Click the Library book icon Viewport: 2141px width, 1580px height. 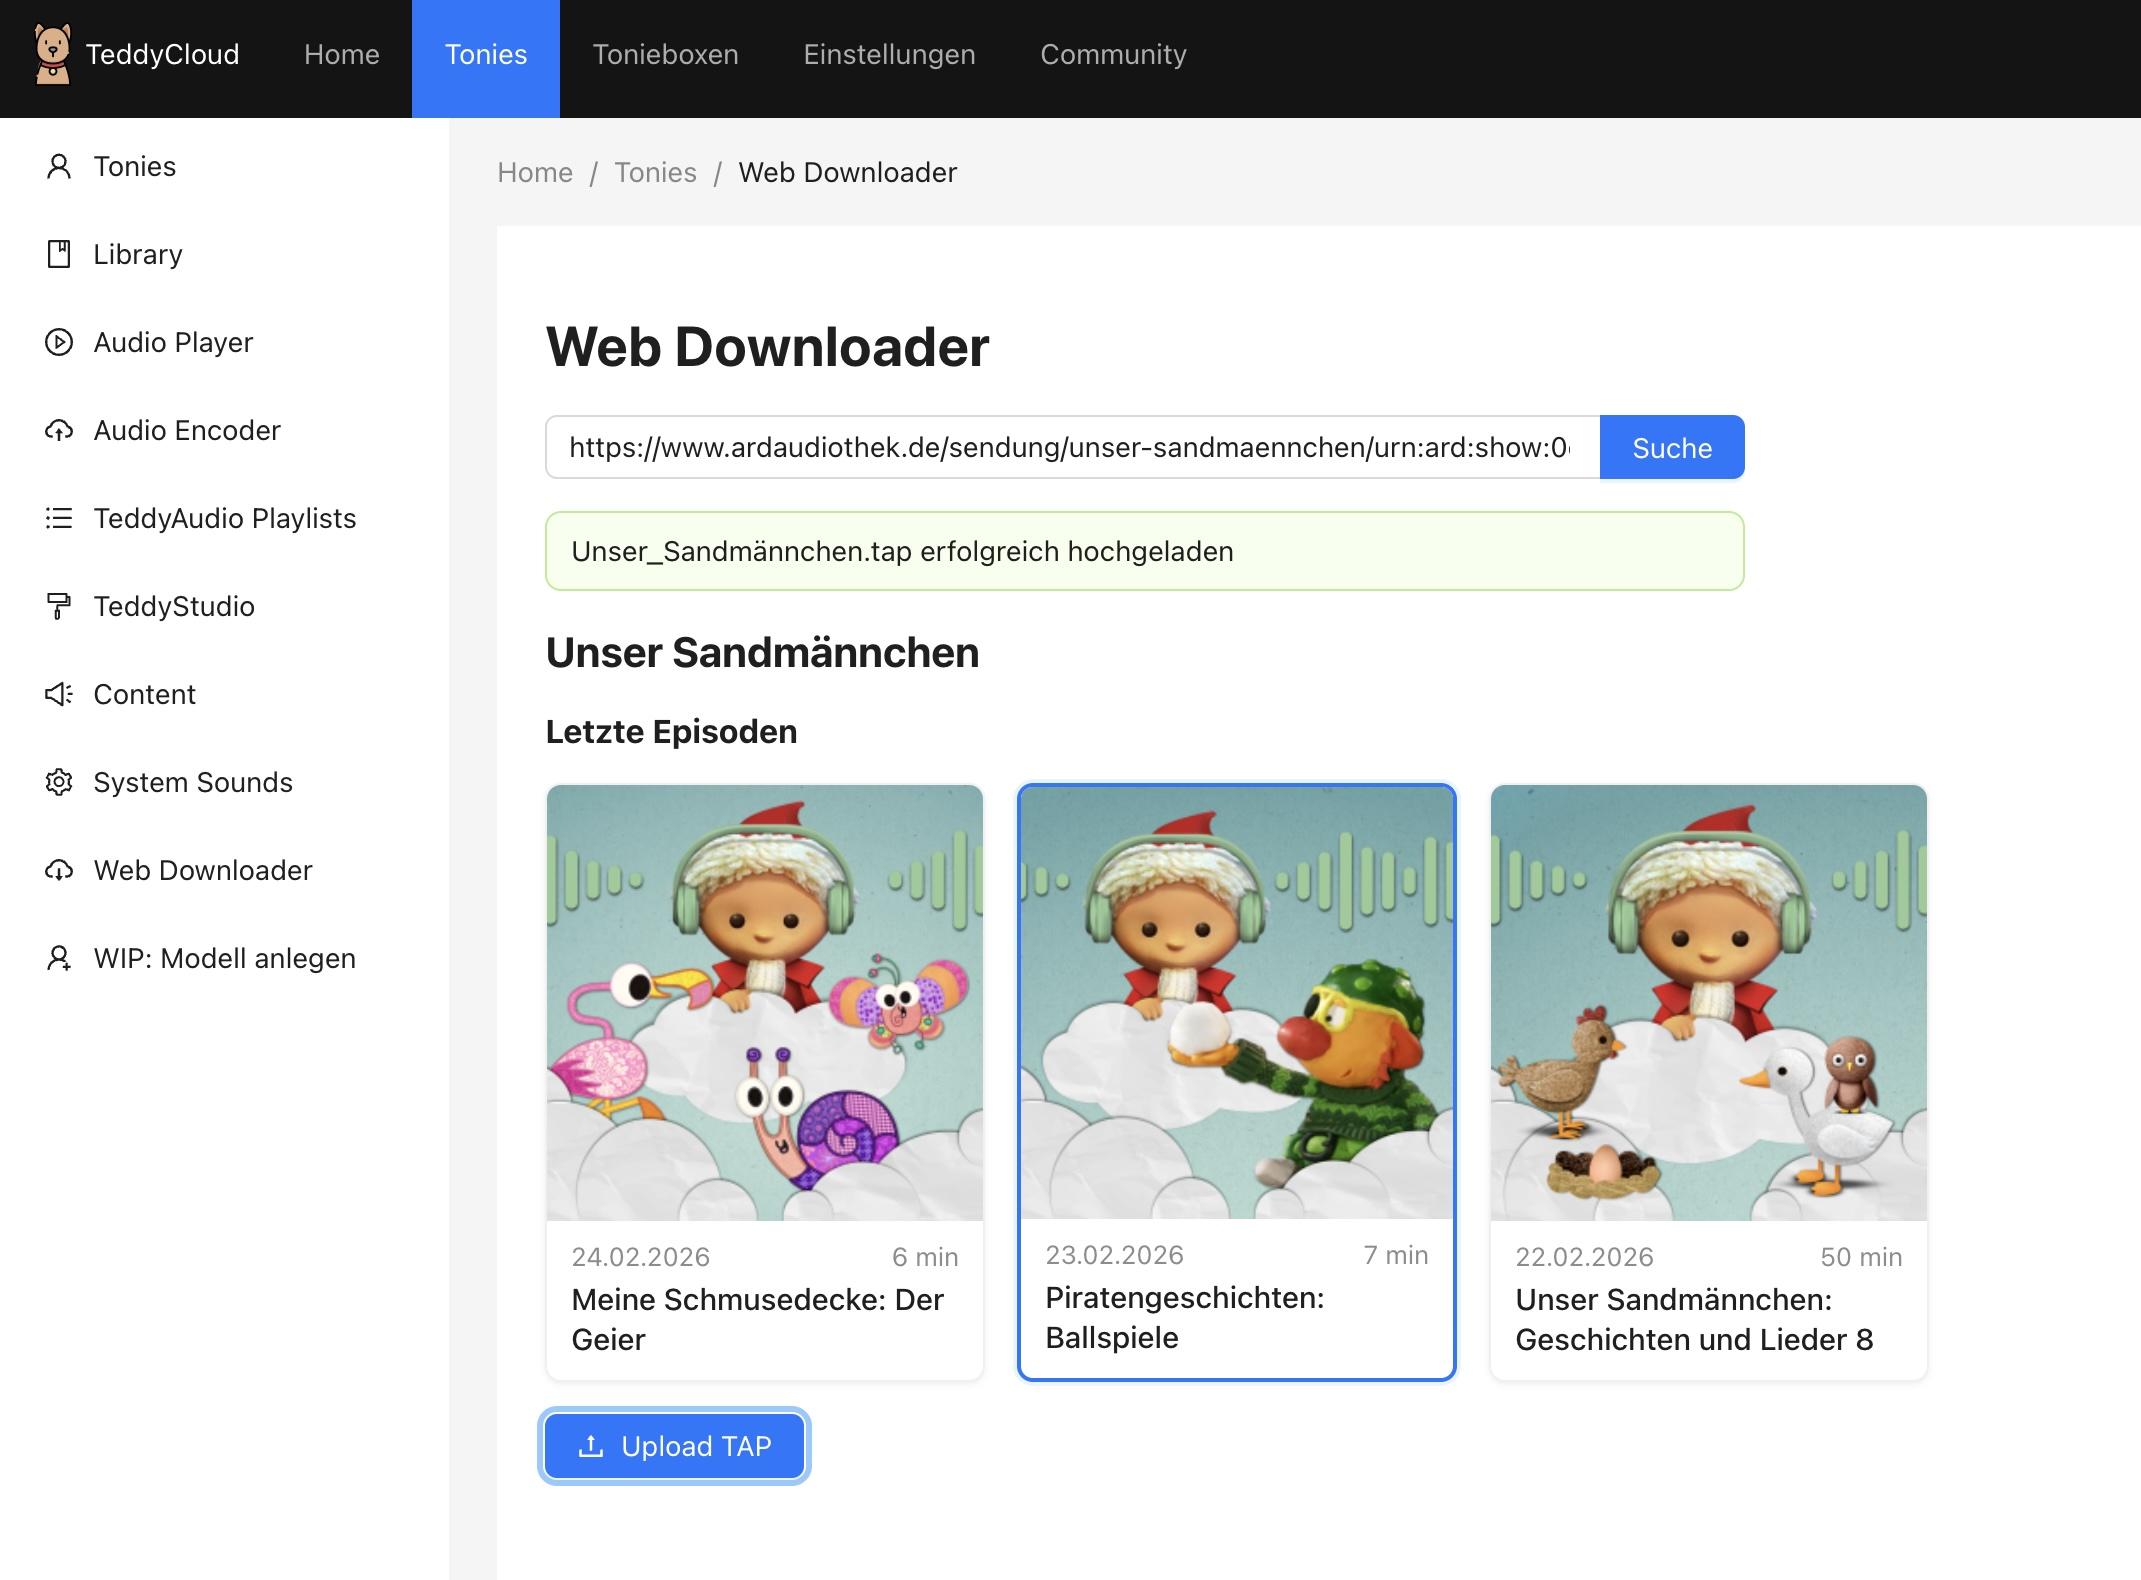[x=59, y=255]
